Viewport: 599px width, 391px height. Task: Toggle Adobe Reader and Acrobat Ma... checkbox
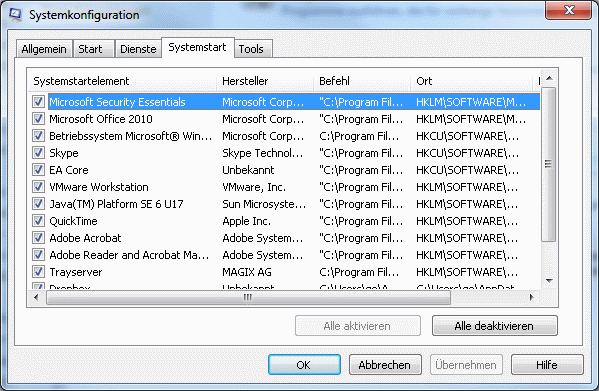coord(38,255)
